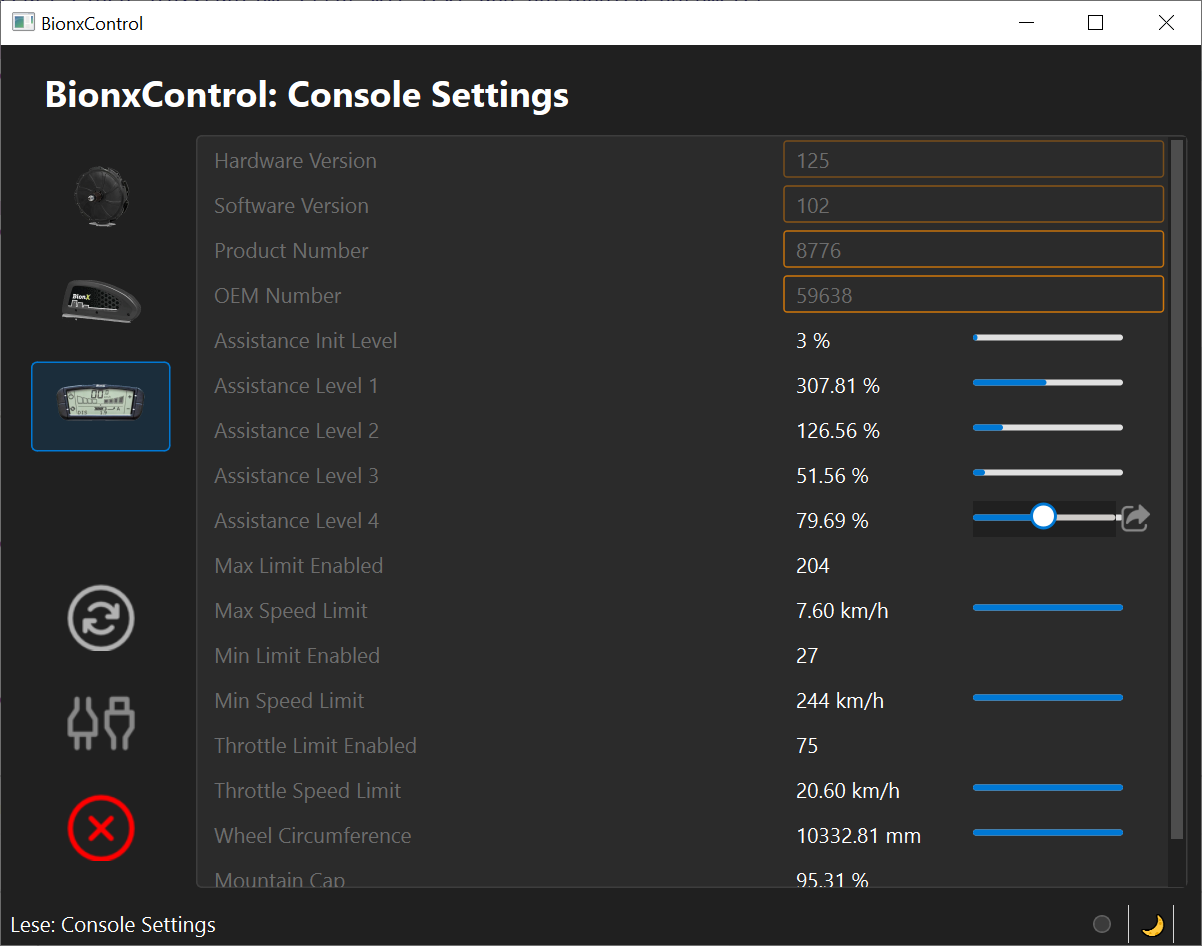Image resolution: width=1202 pixels, height=946 pixels.
Task: Open the motor settings icon in the sidebar
Action: coord(101,196)
